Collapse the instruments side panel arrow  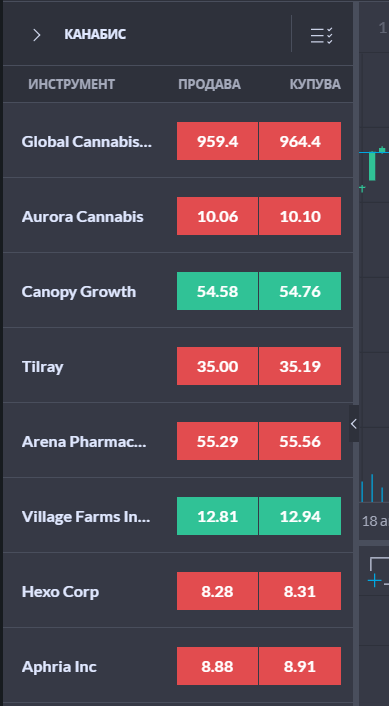354,424
